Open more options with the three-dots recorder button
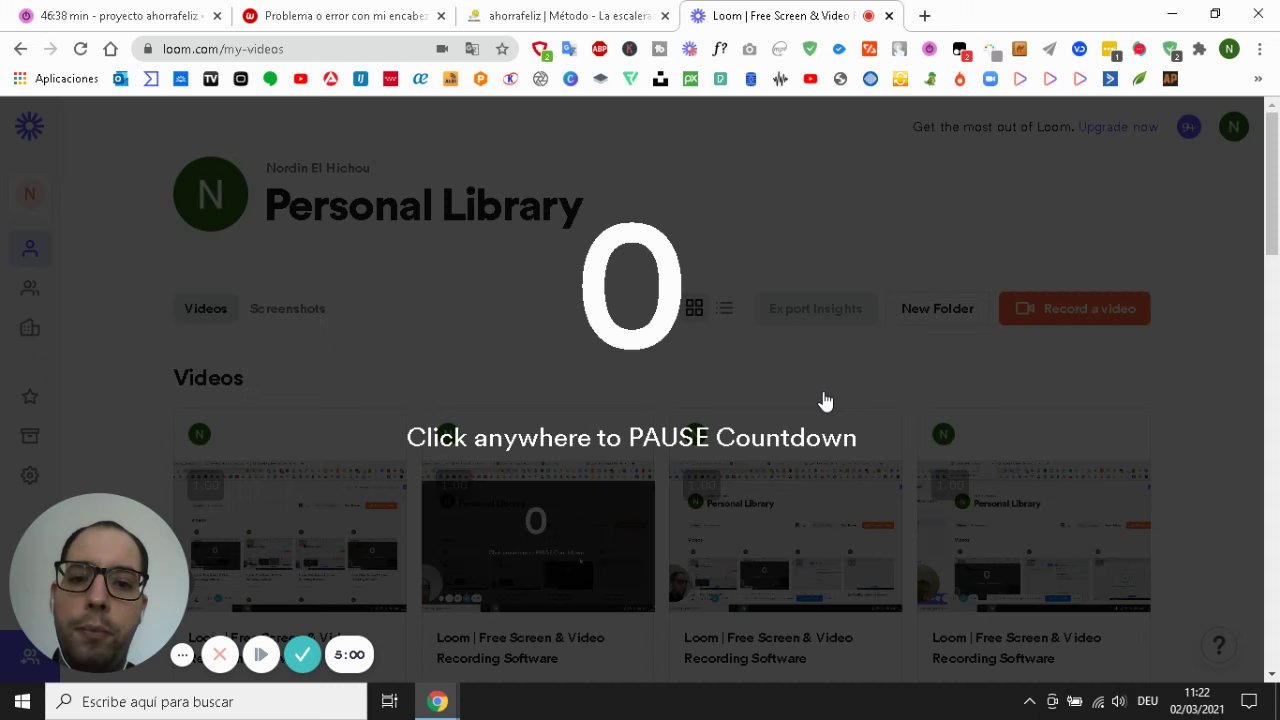The width and height of the screenshot is (1280, 720). click(x=182, y=655)
